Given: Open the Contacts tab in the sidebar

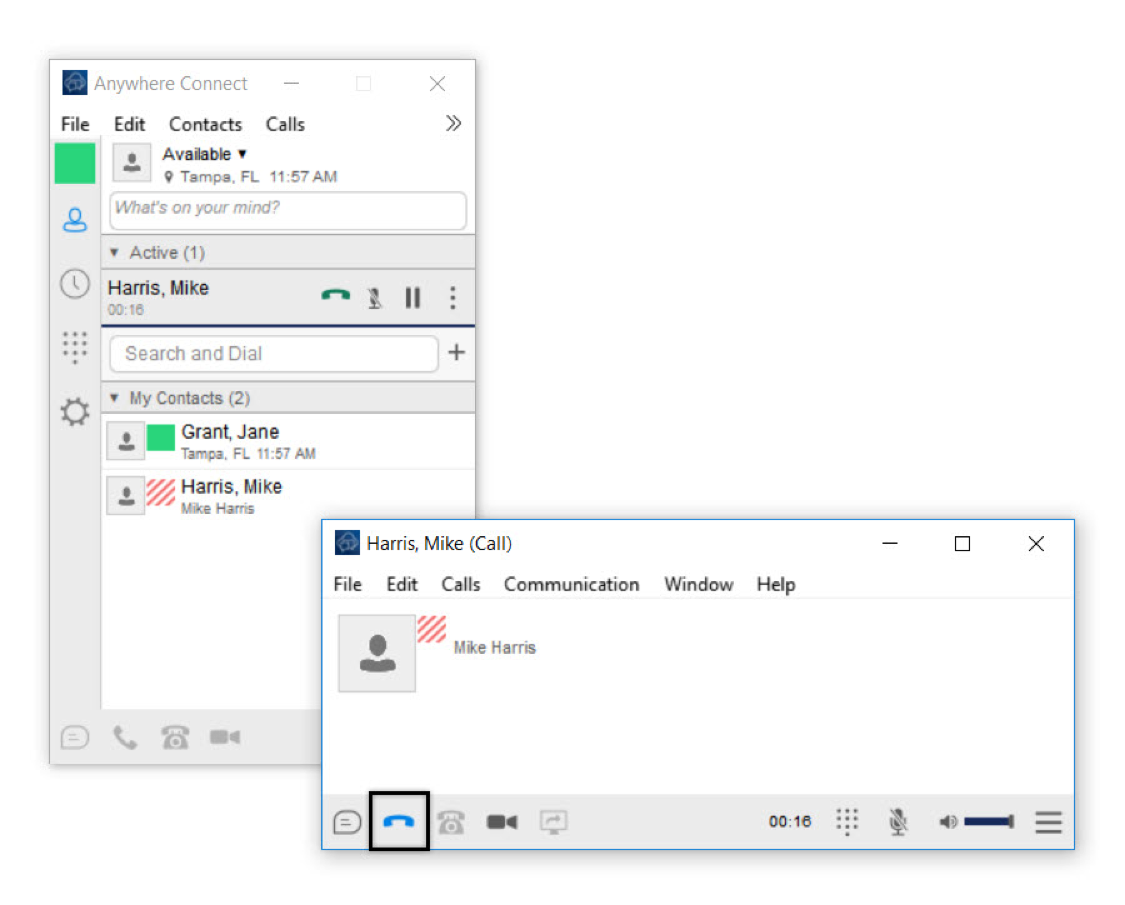Looking at the screenshot, I should tap(75, 220).
